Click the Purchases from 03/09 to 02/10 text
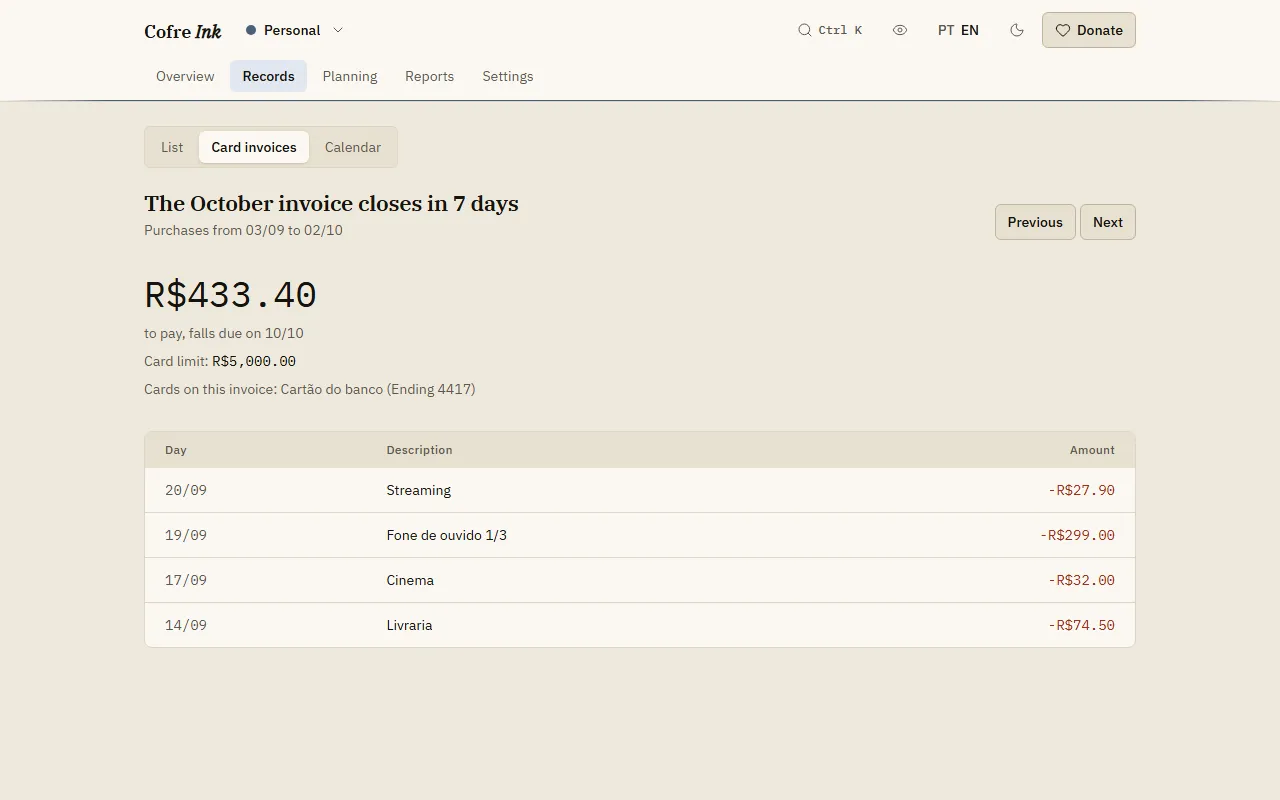The width and height of the screenshot is (1280, 800). (243, 230)
